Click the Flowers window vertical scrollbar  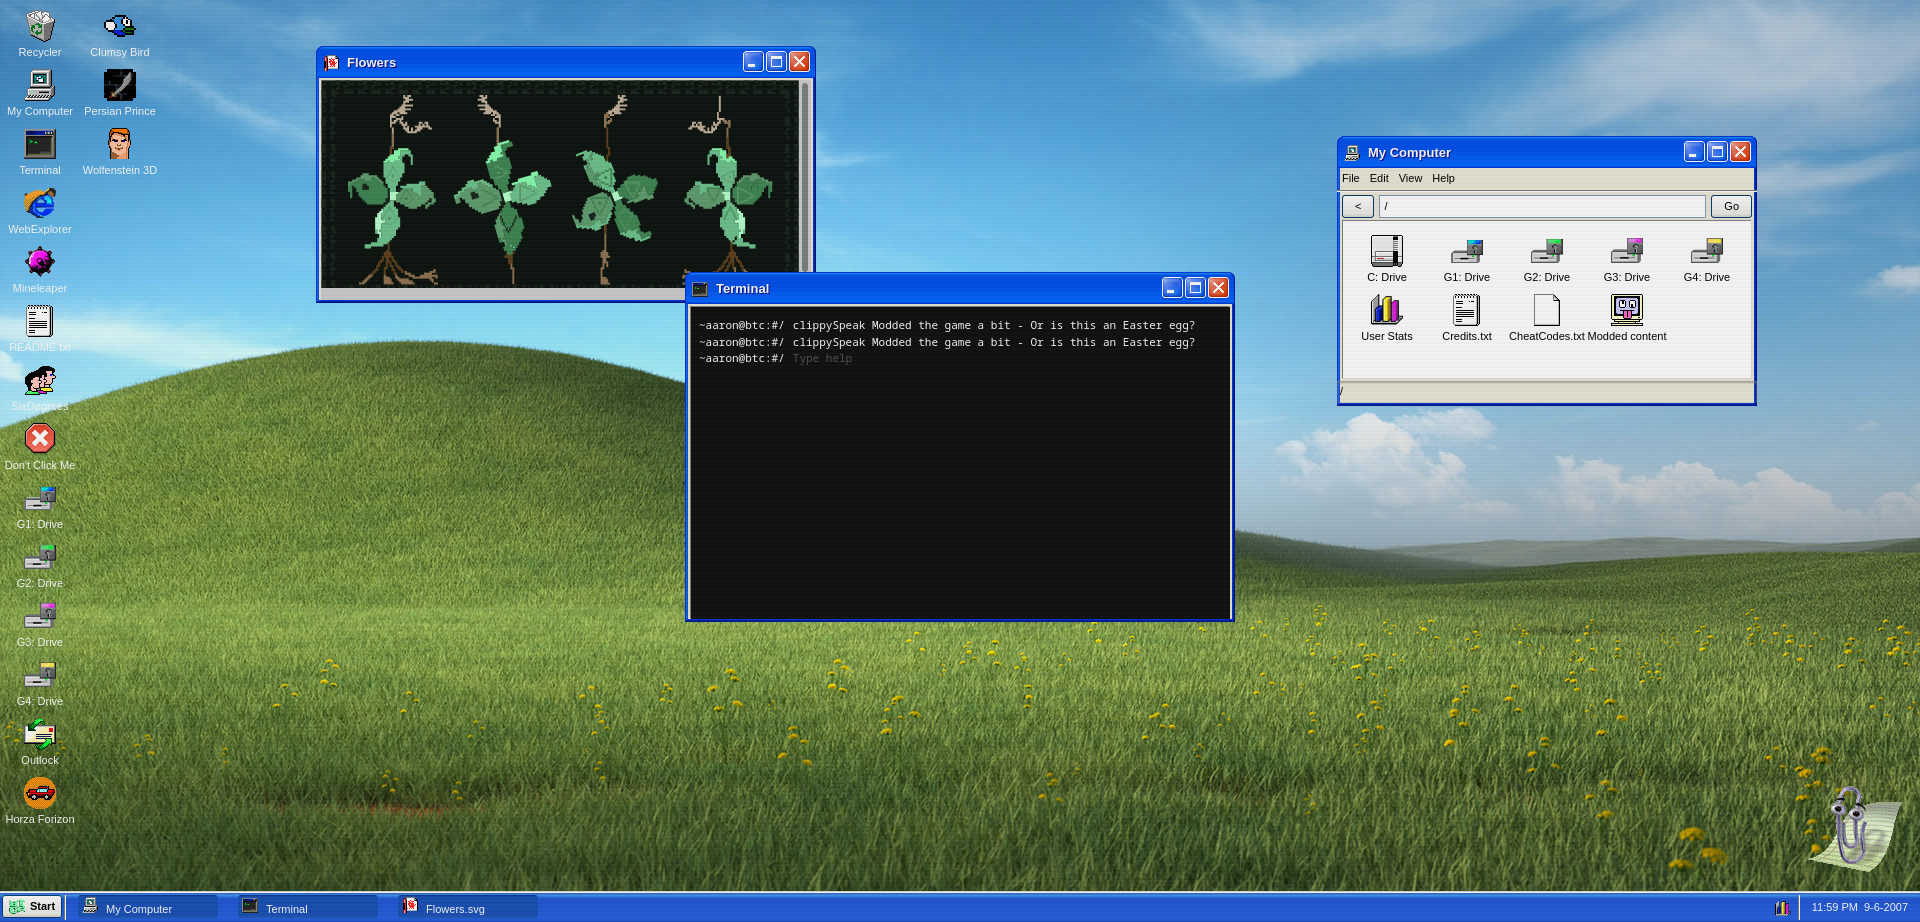pyautogui.click(x=806, y=176)
